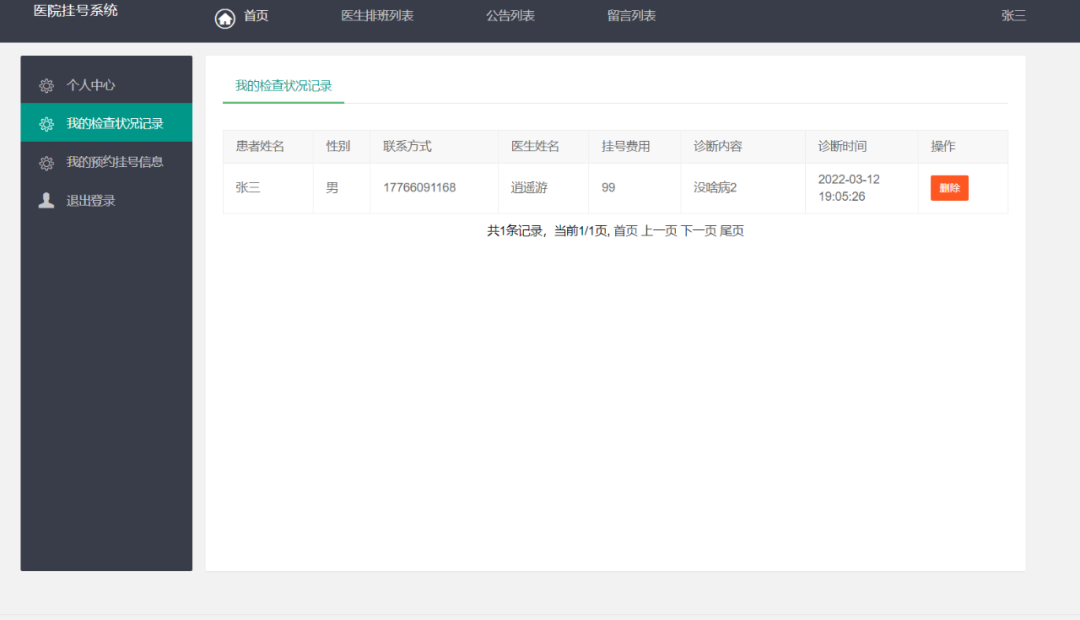The image size is (1080, 620).
Task: Click the red 删除 button
Action: pos(949,188)
